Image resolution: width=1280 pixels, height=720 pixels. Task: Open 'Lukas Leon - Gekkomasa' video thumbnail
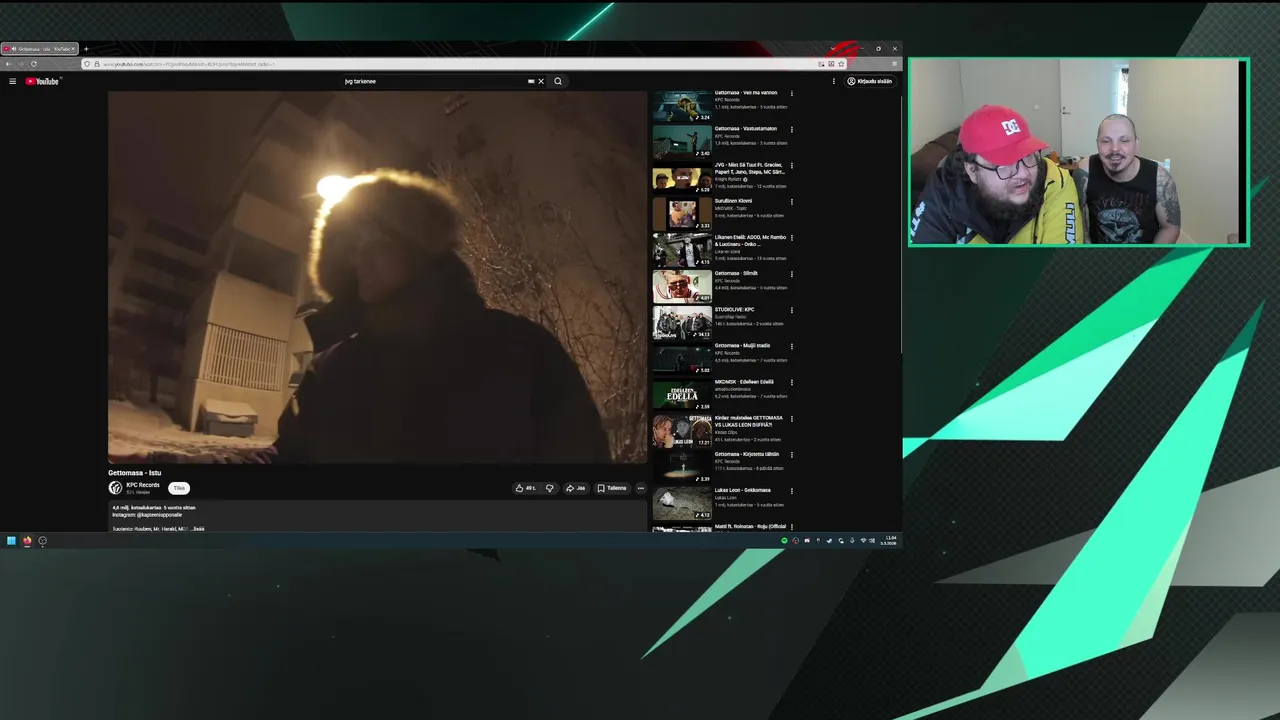click(682, 504)
